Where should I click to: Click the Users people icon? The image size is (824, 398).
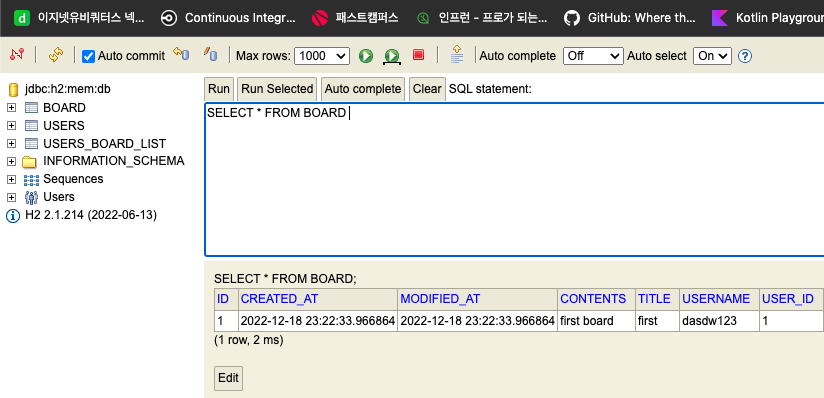pos(32,197)
